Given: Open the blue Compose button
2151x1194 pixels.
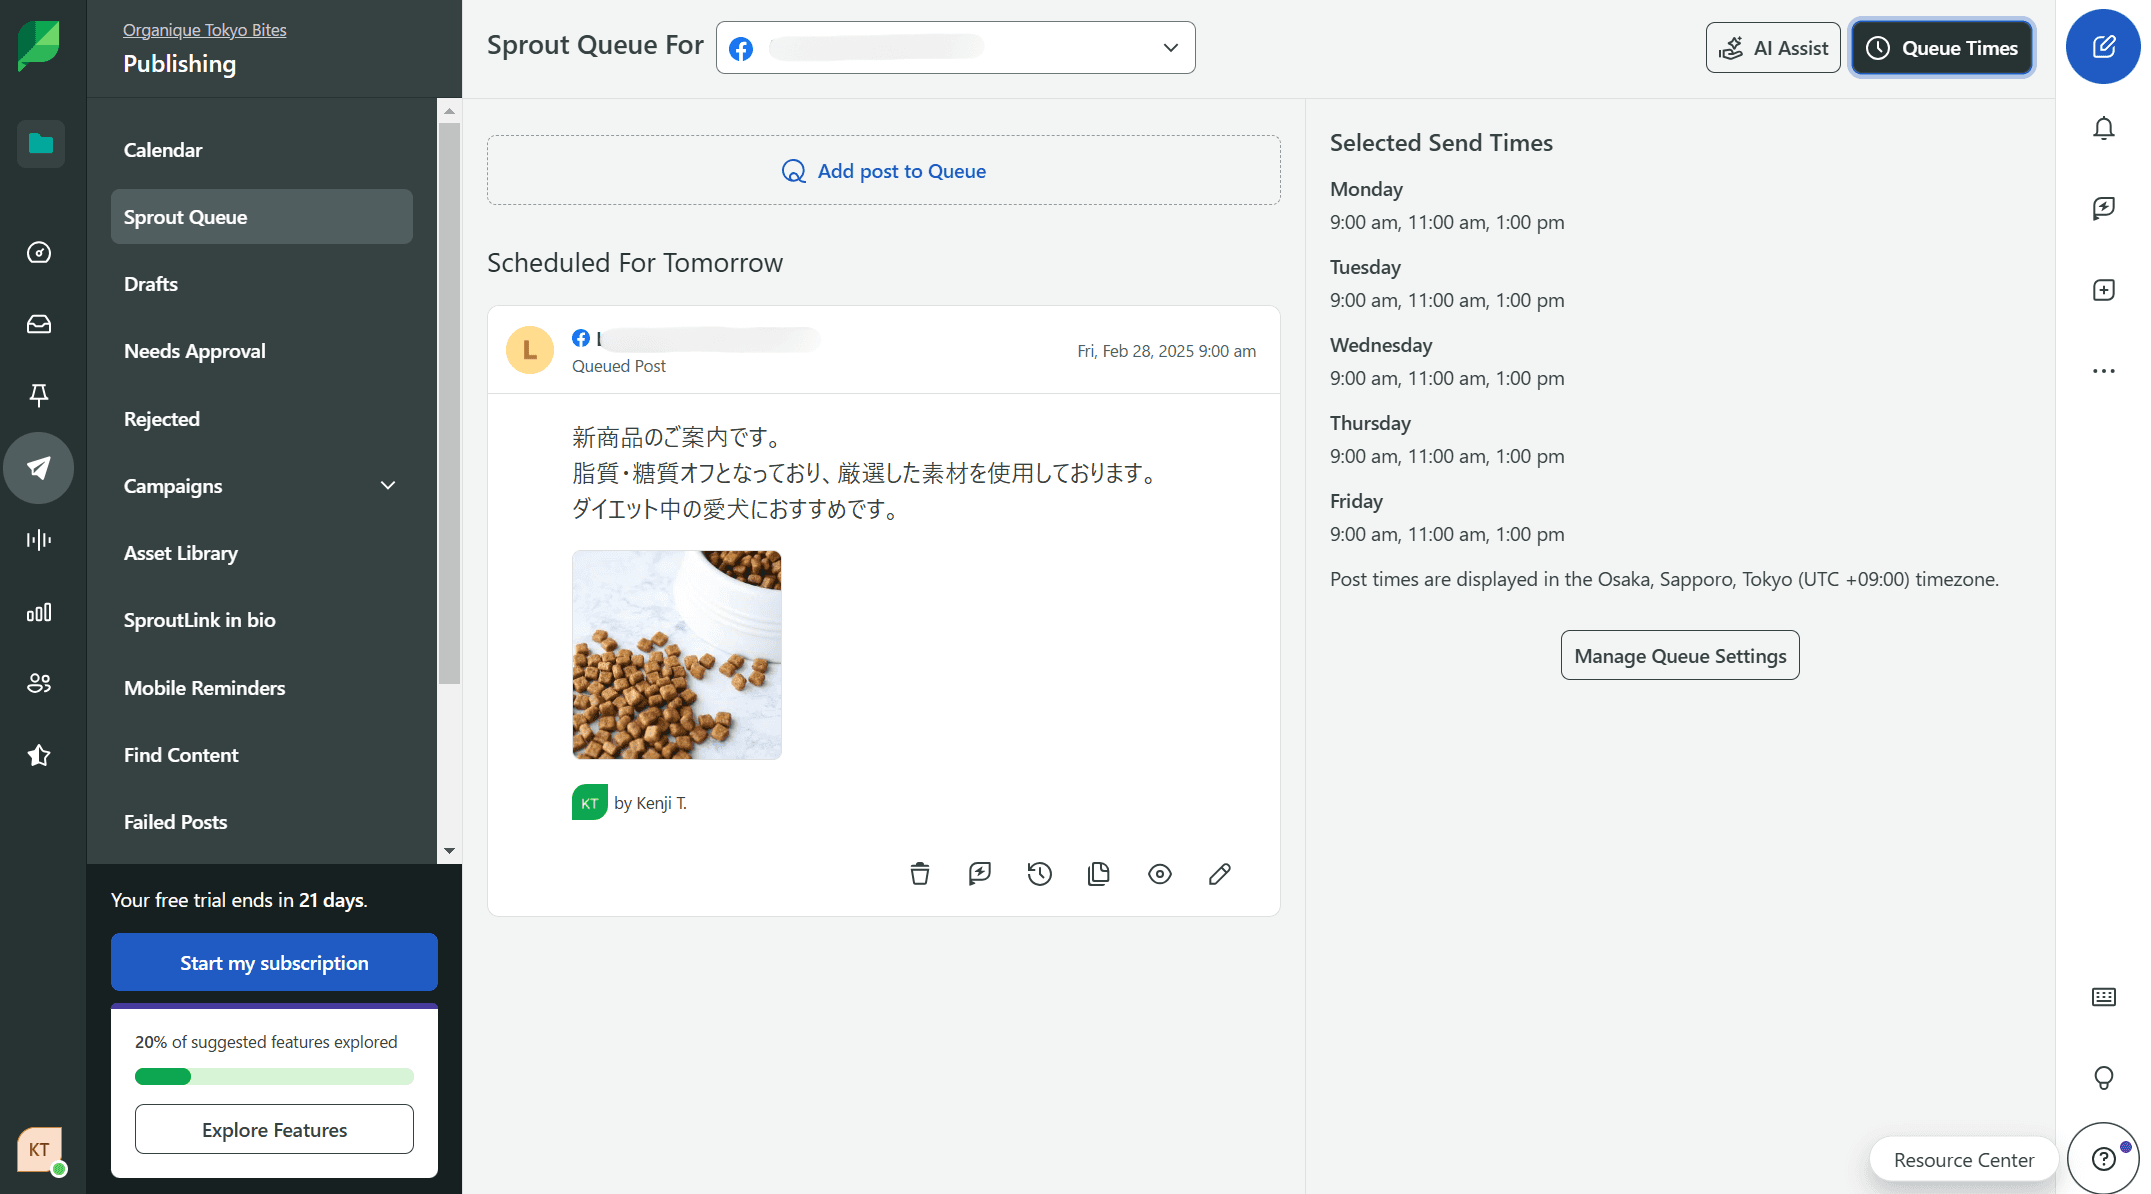Looking at the screenshot, I should click(2103, 47).
